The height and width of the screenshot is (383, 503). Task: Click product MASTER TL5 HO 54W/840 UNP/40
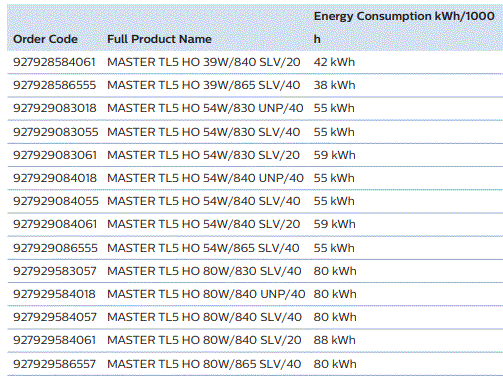click(x=205, y=178)
